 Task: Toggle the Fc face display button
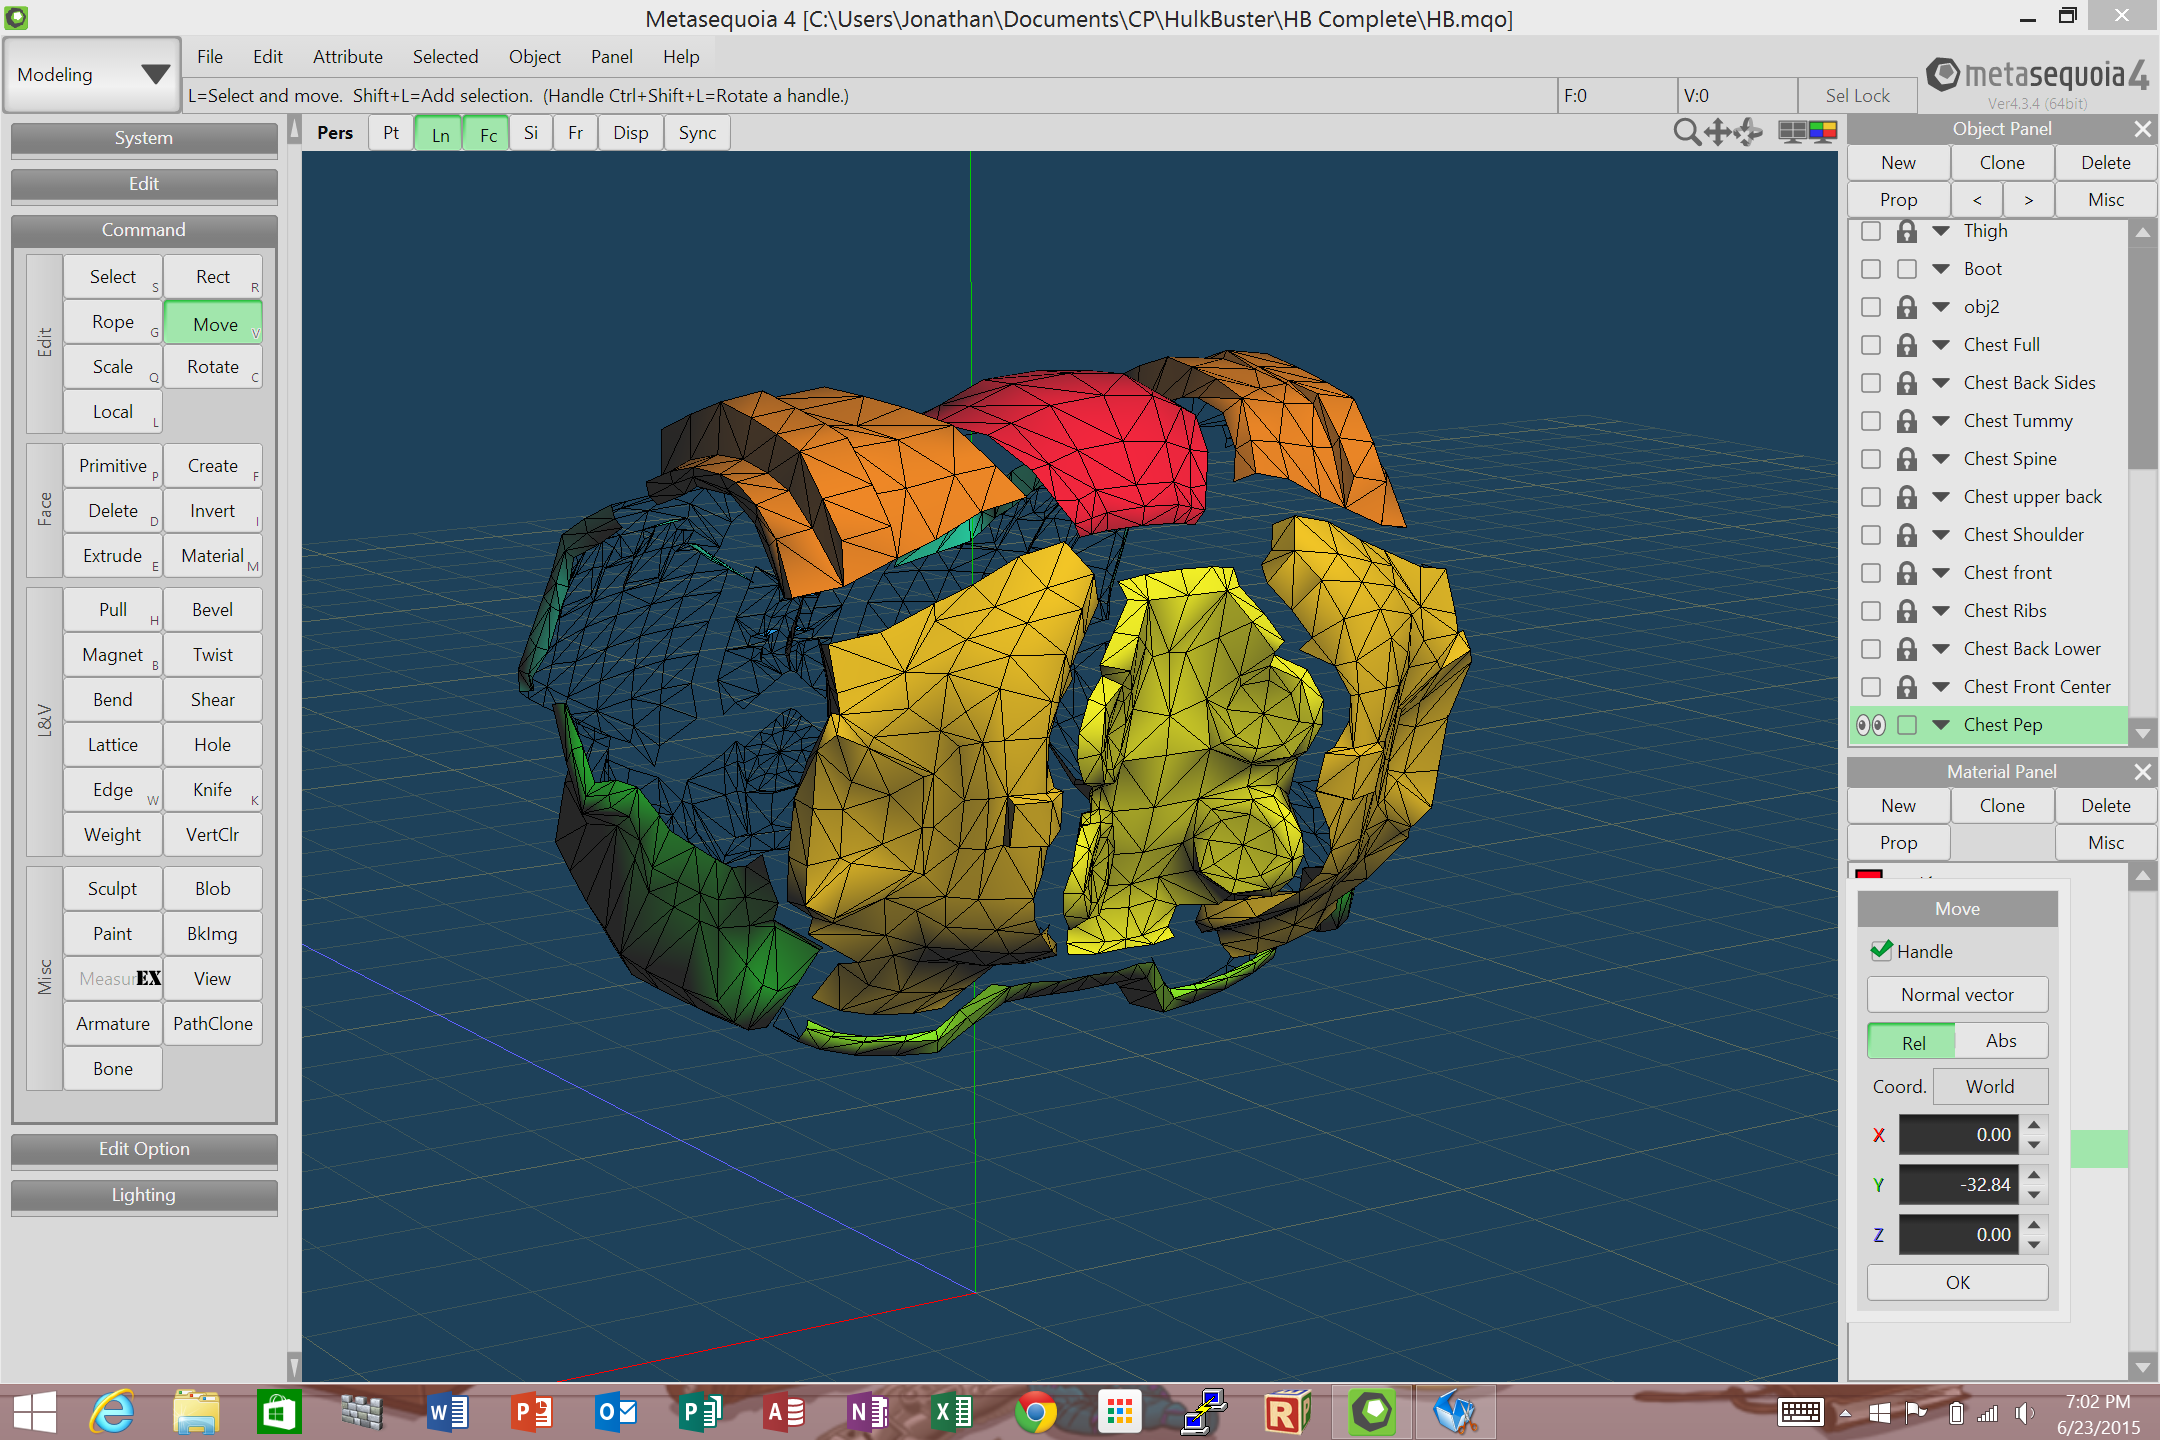point(487,134)
